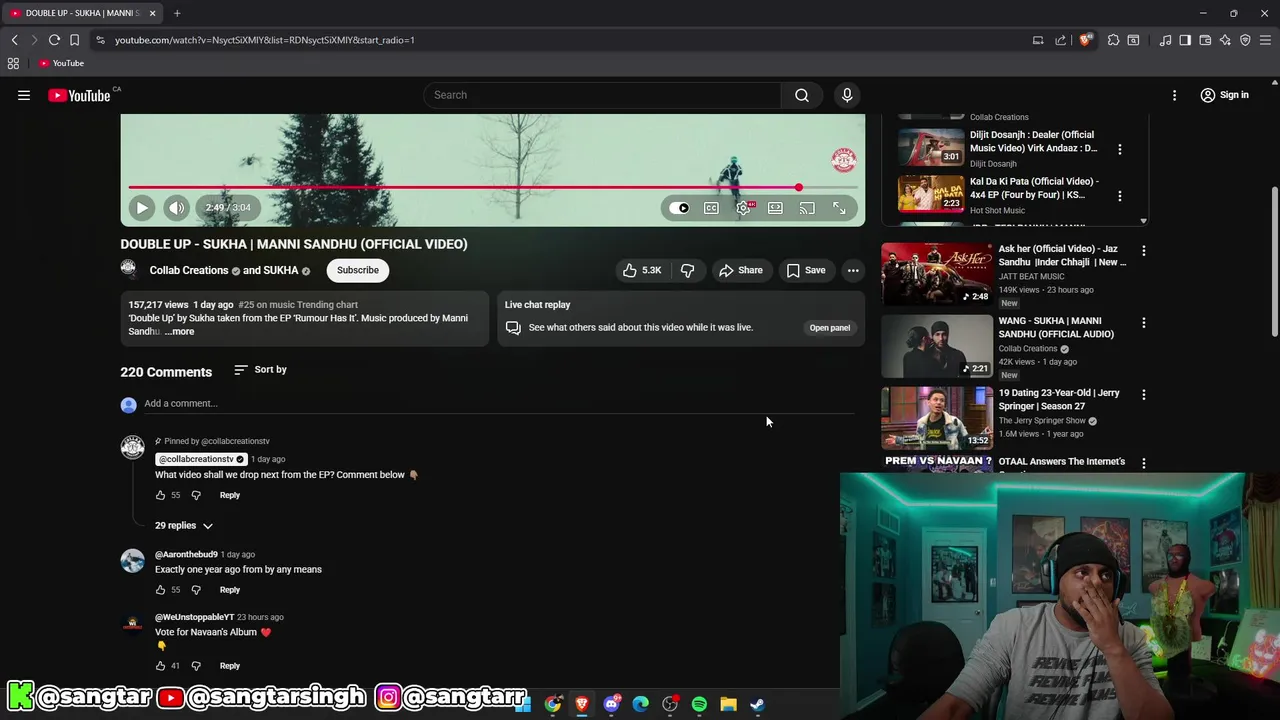The image size is (1280, 720).
Task: Reply to the Aaronthebud9 comment
Action: pos(230,590)
